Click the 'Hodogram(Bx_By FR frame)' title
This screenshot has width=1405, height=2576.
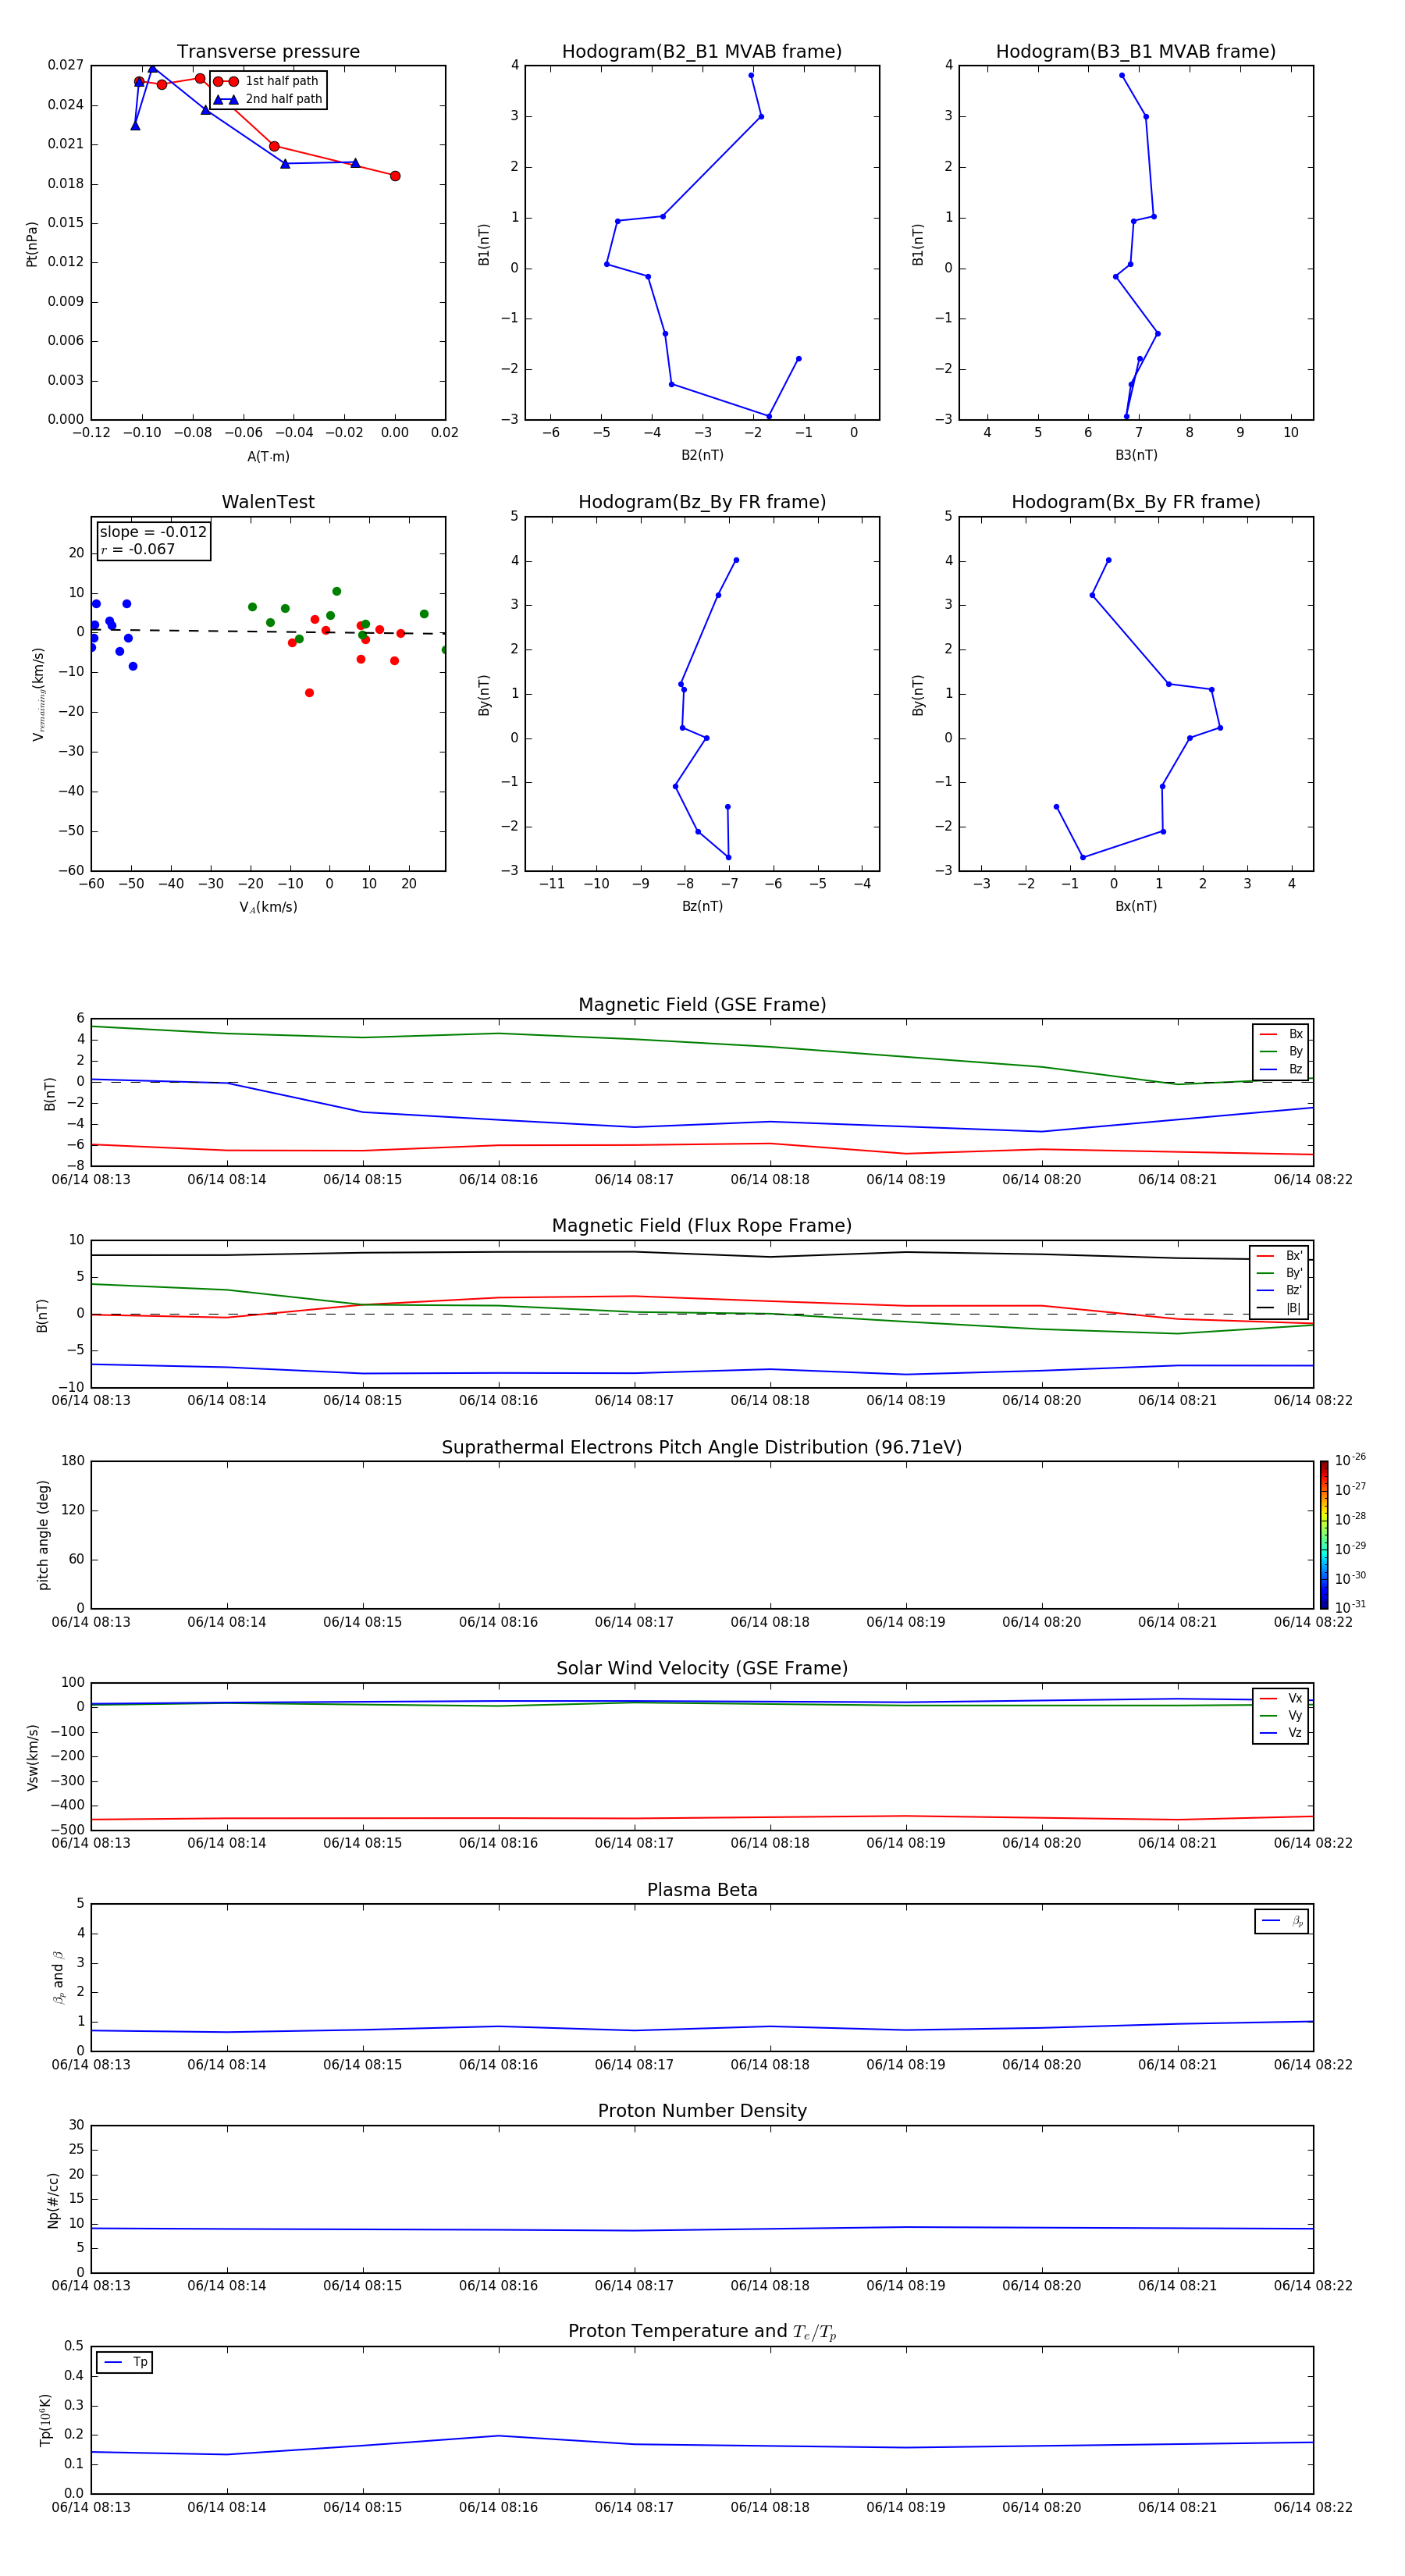coord(1136,502)
